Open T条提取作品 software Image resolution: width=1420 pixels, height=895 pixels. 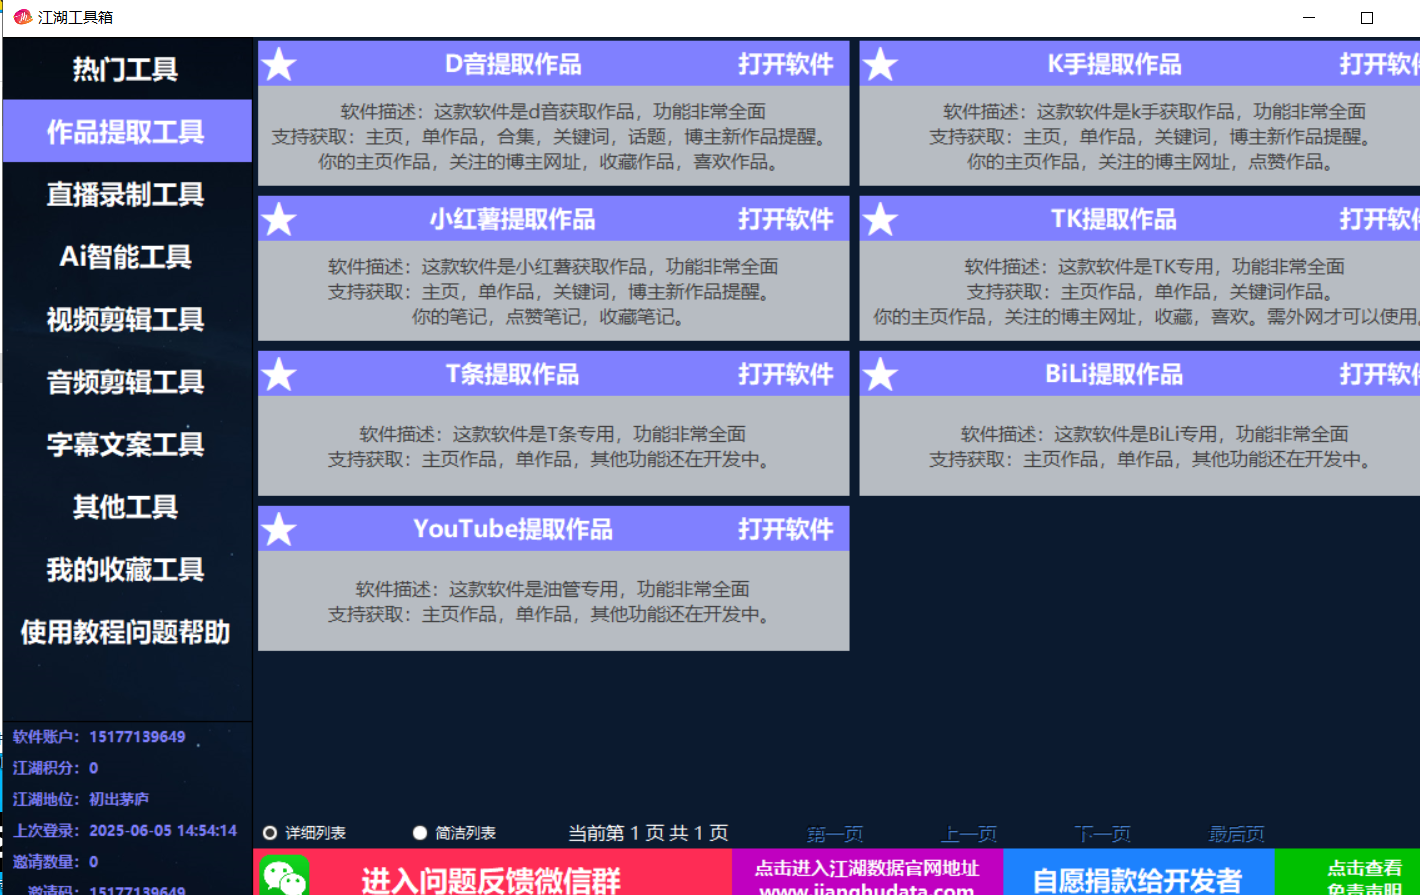[x=786, y=374]
